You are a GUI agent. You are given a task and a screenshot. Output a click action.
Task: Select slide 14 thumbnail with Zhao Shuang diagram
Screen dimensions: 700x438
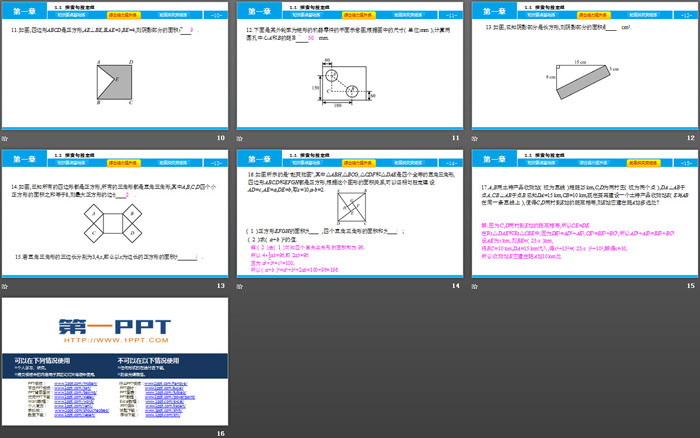tap(350, 214)
